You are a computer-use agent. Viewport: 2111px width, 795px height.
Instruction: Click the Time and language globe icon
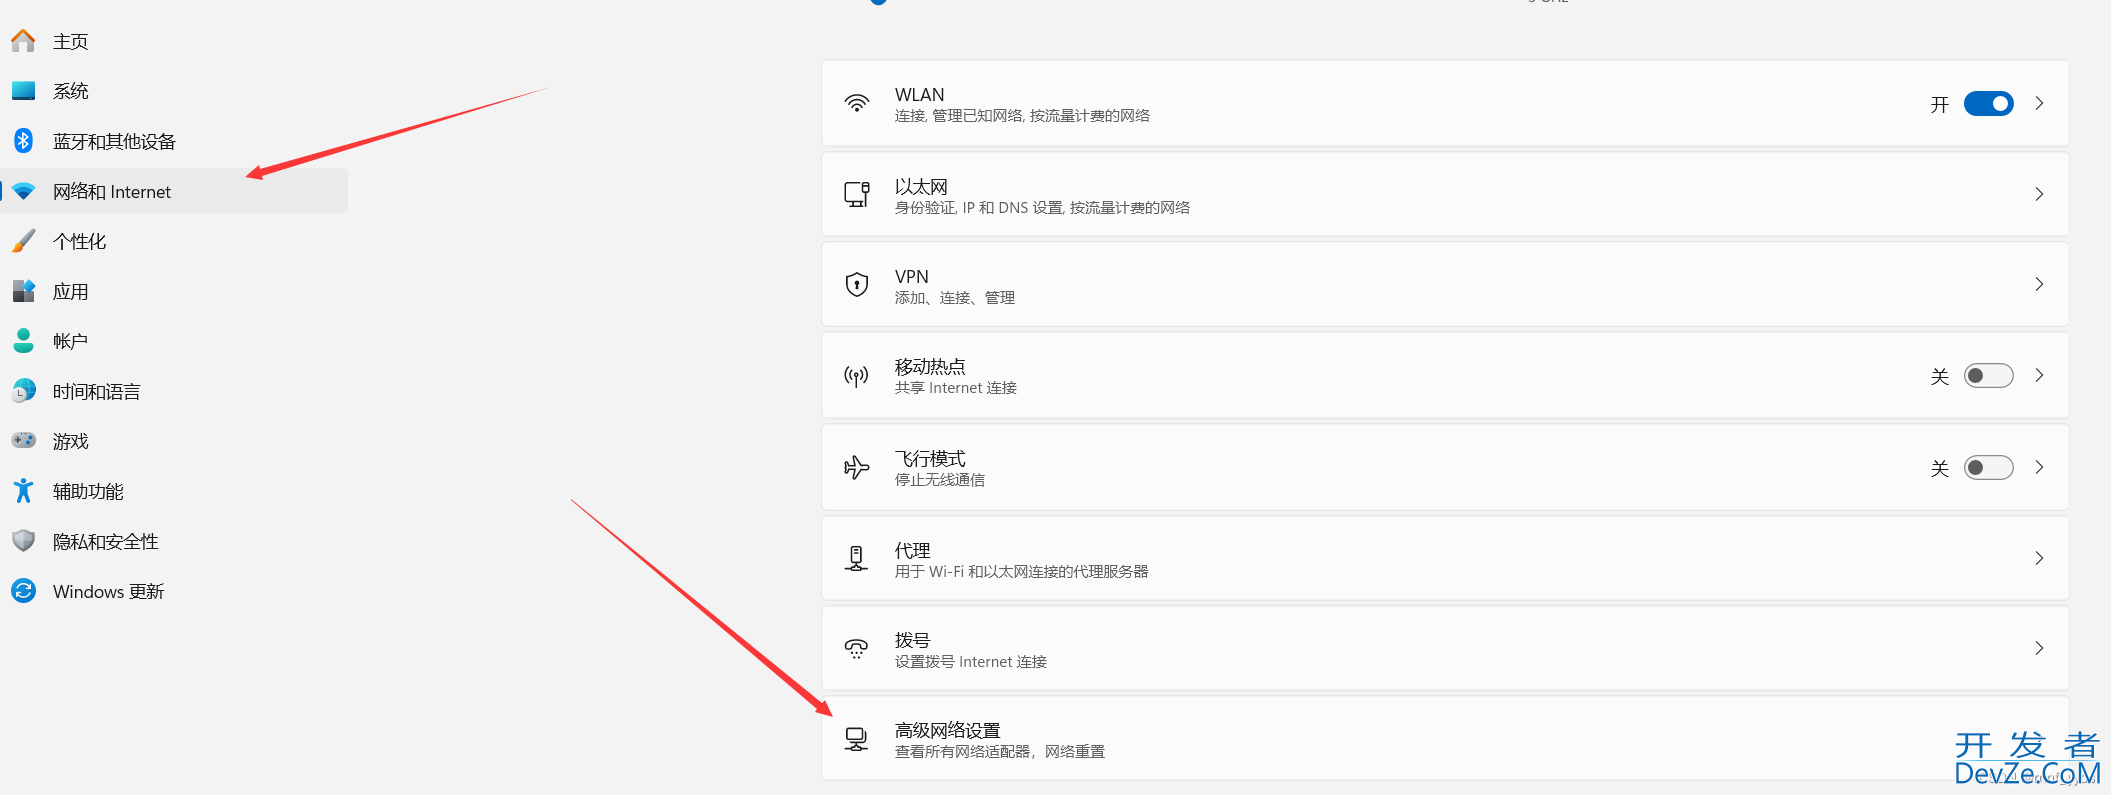pyautogui.click(x=23, y=391)
